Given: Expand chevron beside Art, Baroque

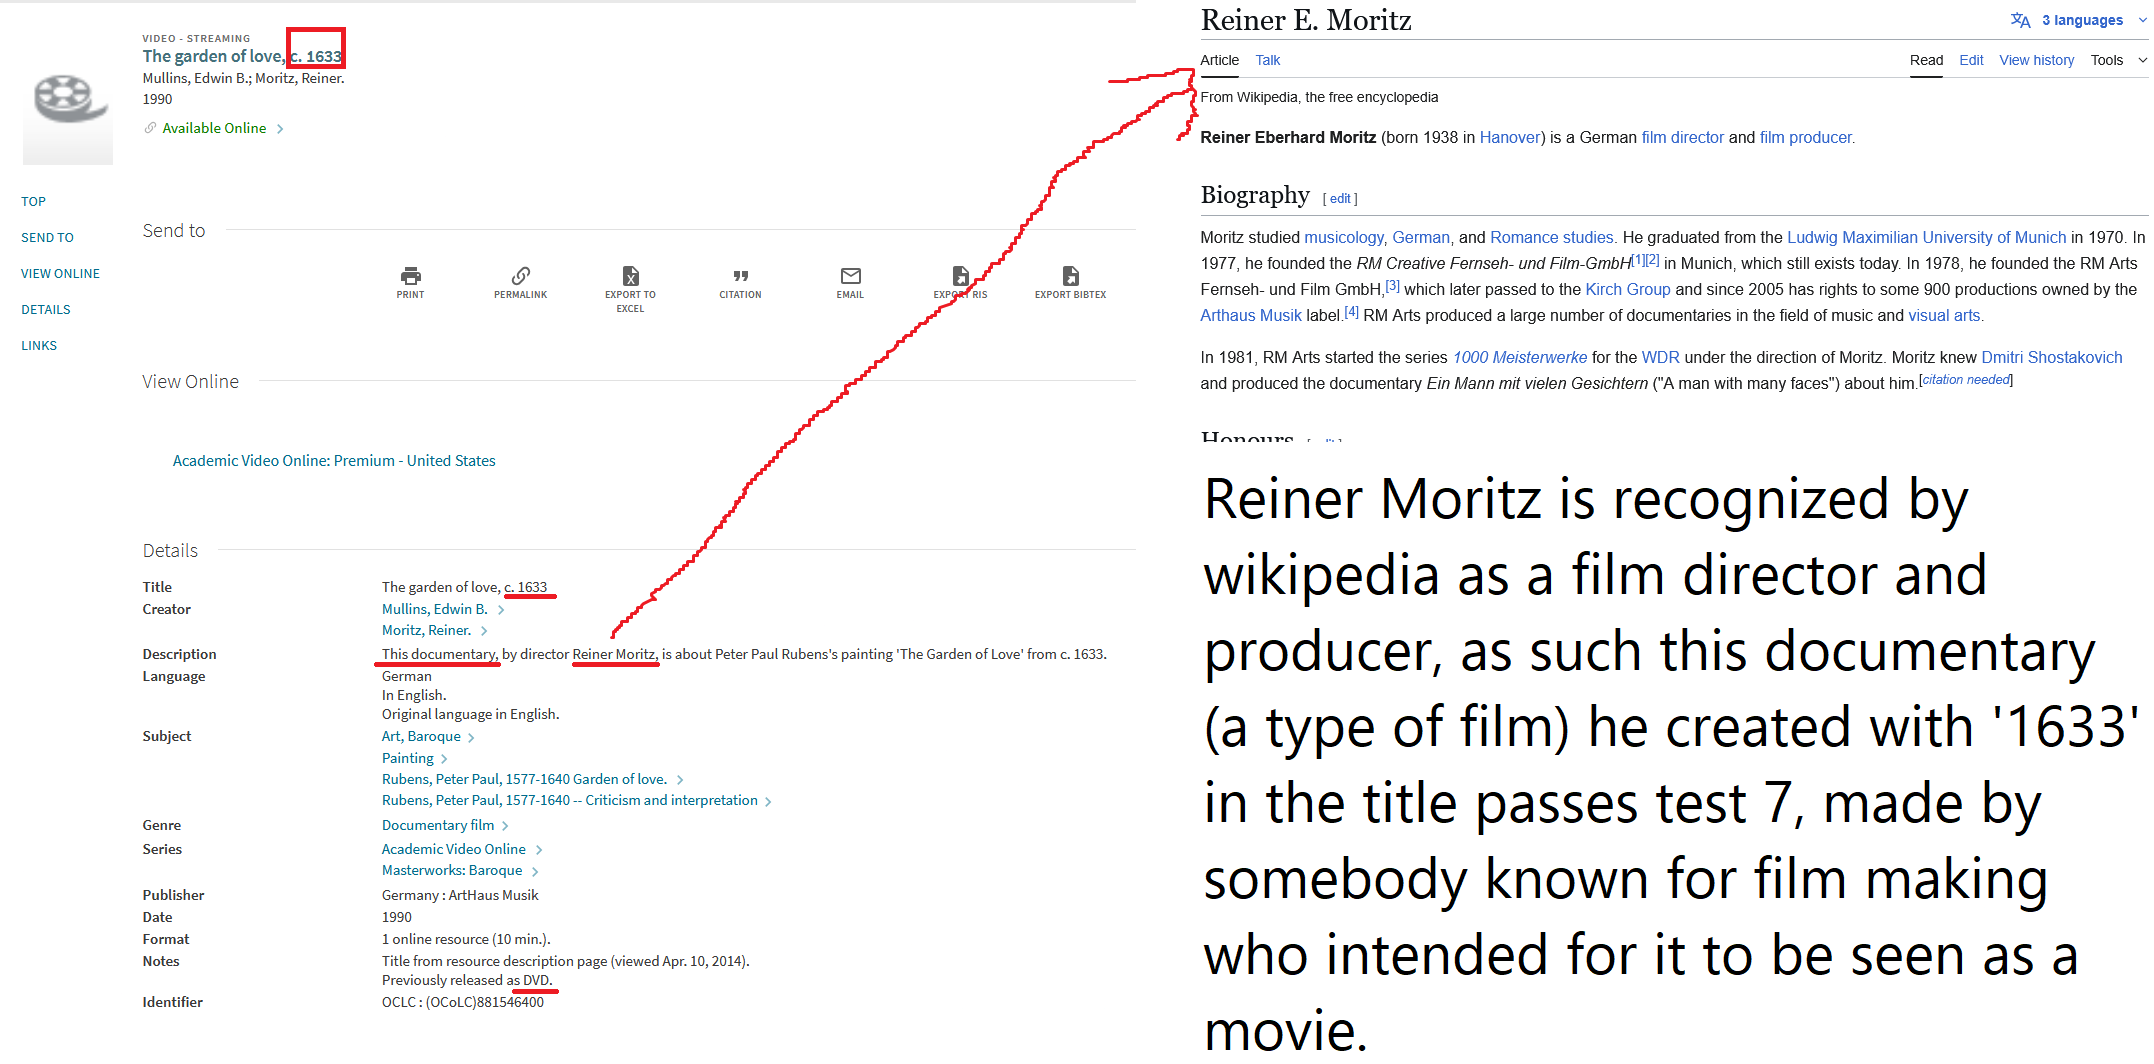Looking at the screenshot, I should [x=471, y=737].
